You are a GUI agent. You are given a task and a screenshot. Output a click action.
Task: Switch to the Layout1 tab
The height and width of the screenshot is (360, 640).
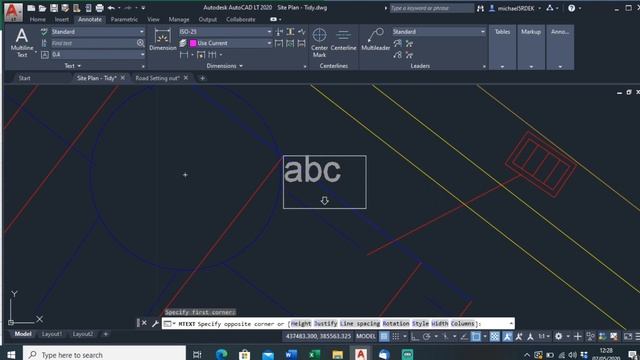click(x=52, y=334)
